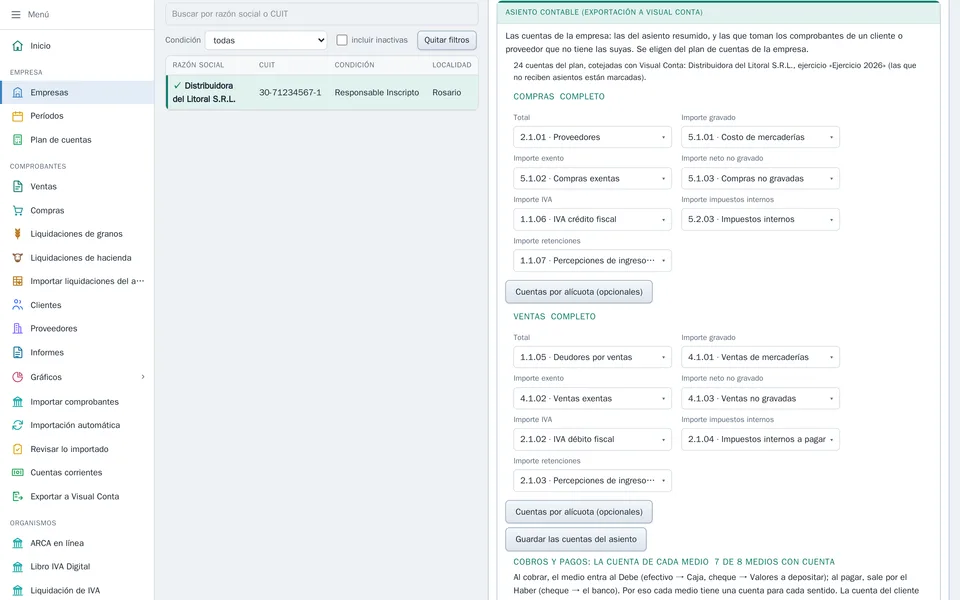The height and width of the screenshot is (600, 960).
Task: Open '5.1.03 - Compras no gravadas' dropdown
Action: pos(760,178)
